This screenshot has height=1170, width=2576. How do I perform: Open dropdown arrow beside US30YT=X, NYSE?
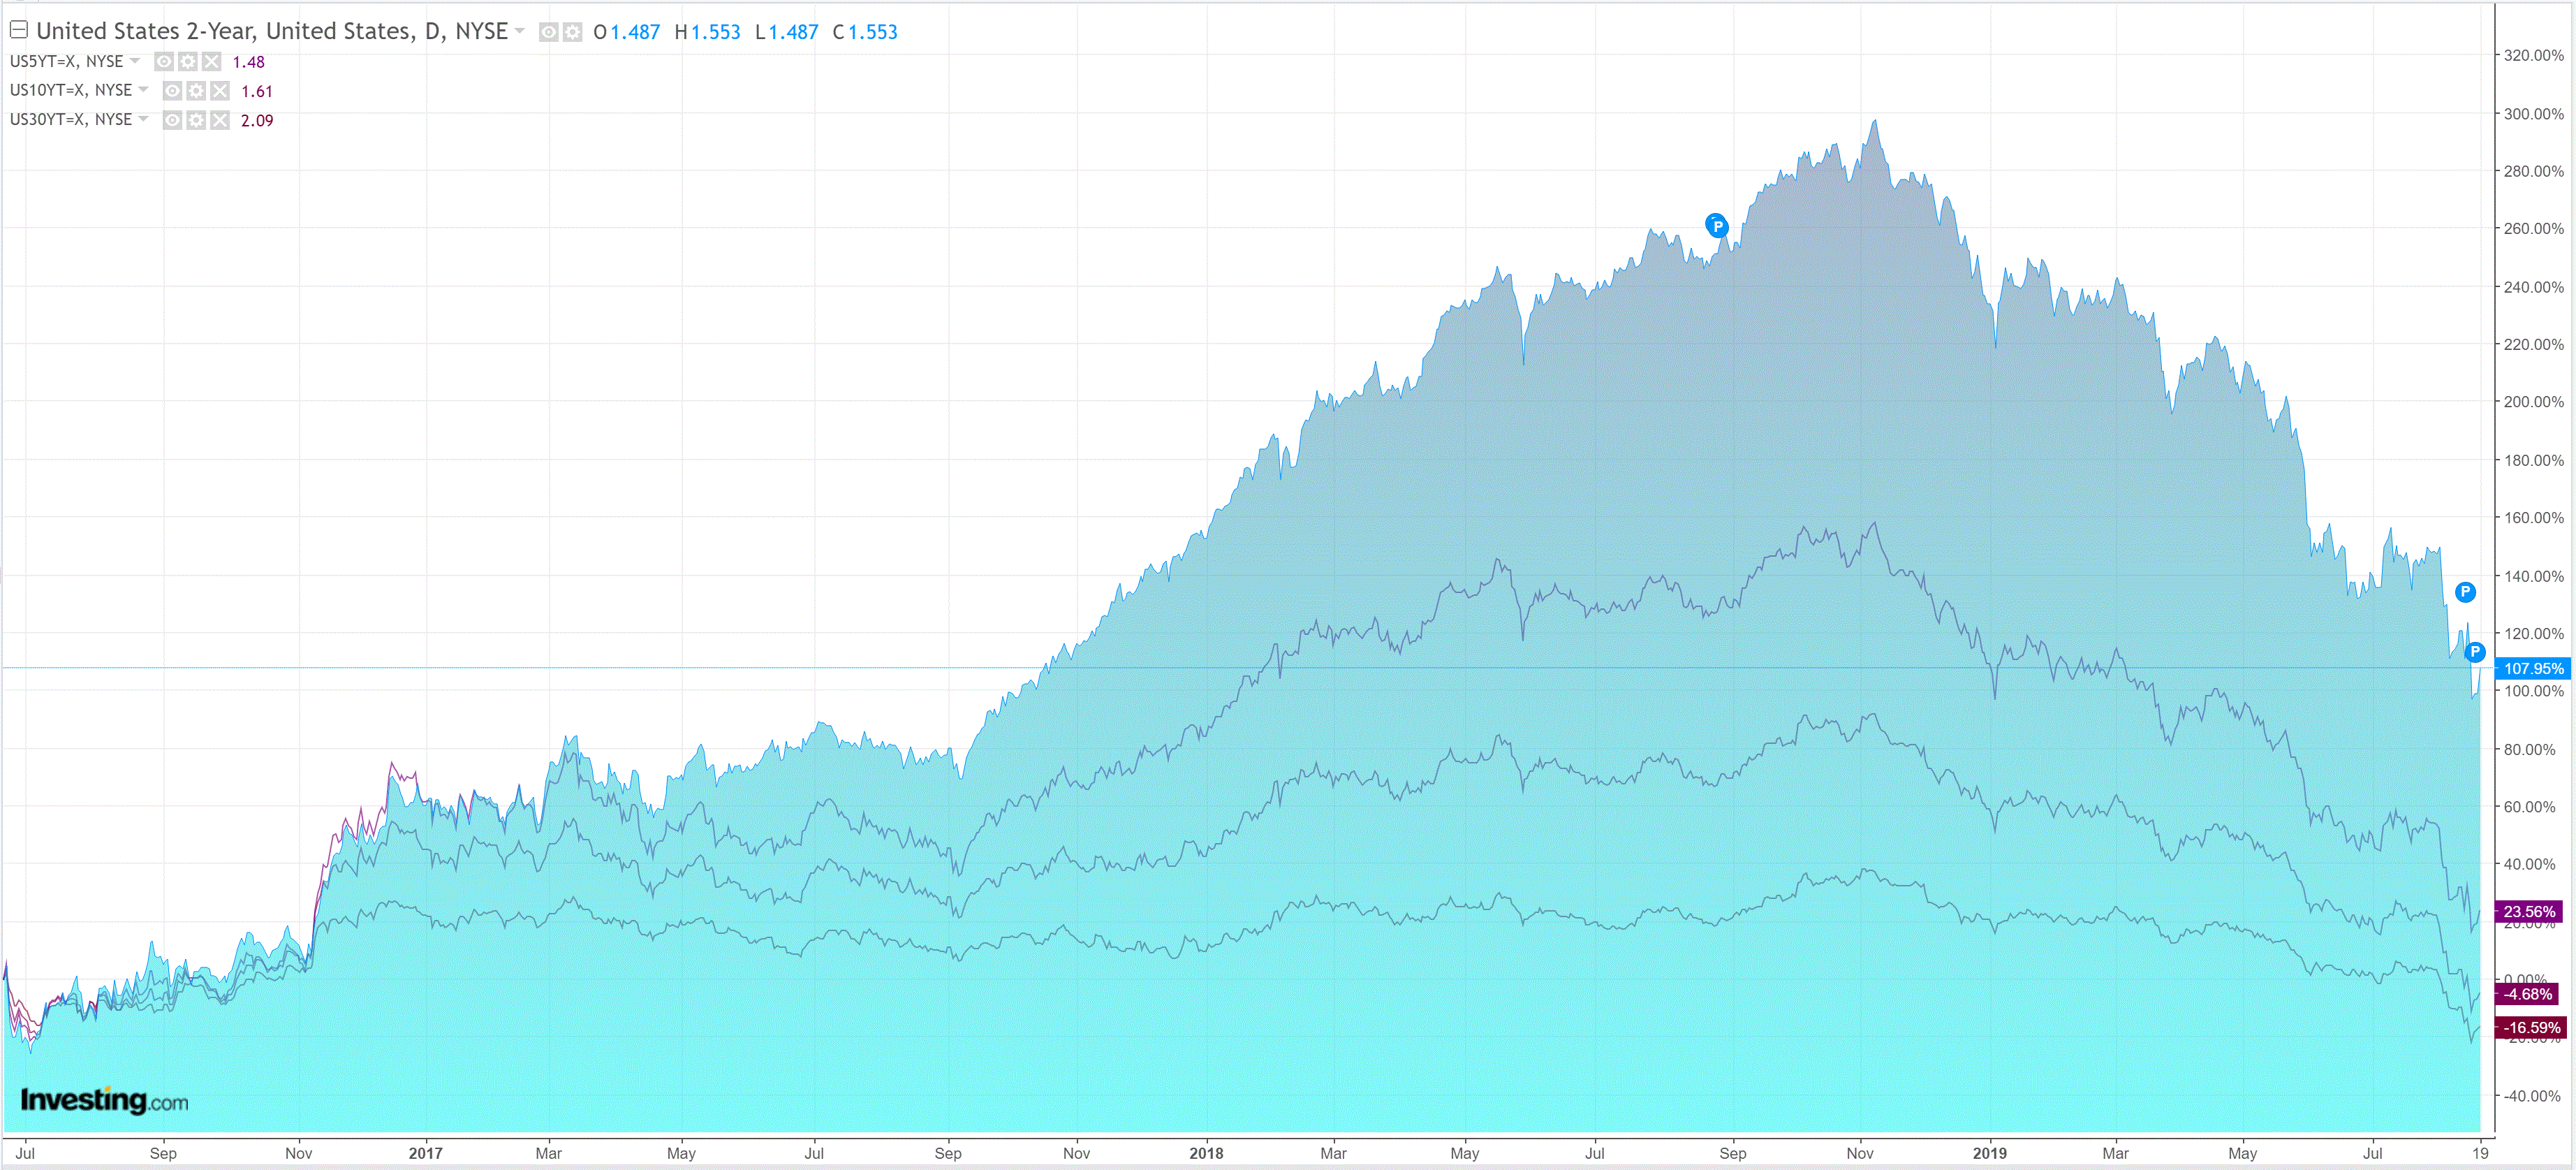pos(143,119)
